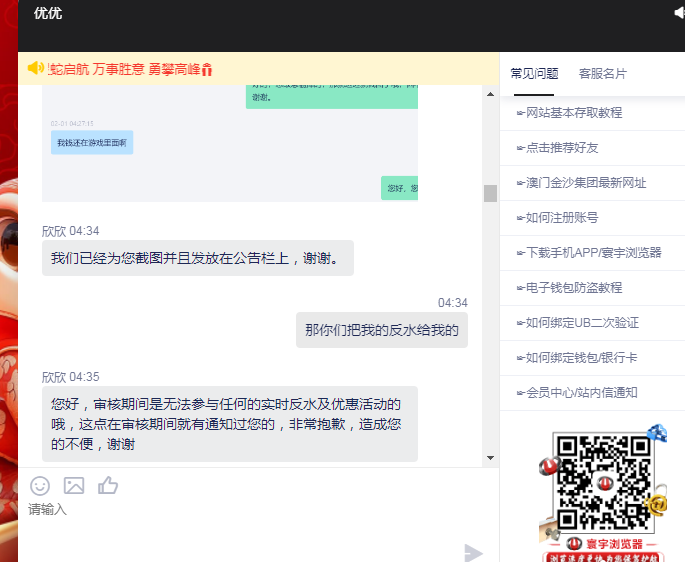Image resolution: width=685 pixels, height=562 pixels.
Task: Toggle the sound icon in header
Action: (680, 13)
